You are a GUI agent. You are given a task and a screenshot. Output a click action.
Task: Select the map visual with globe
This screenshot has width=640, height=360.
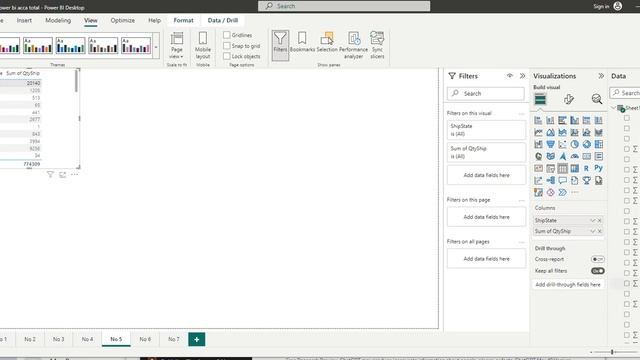tap(538, 156)
